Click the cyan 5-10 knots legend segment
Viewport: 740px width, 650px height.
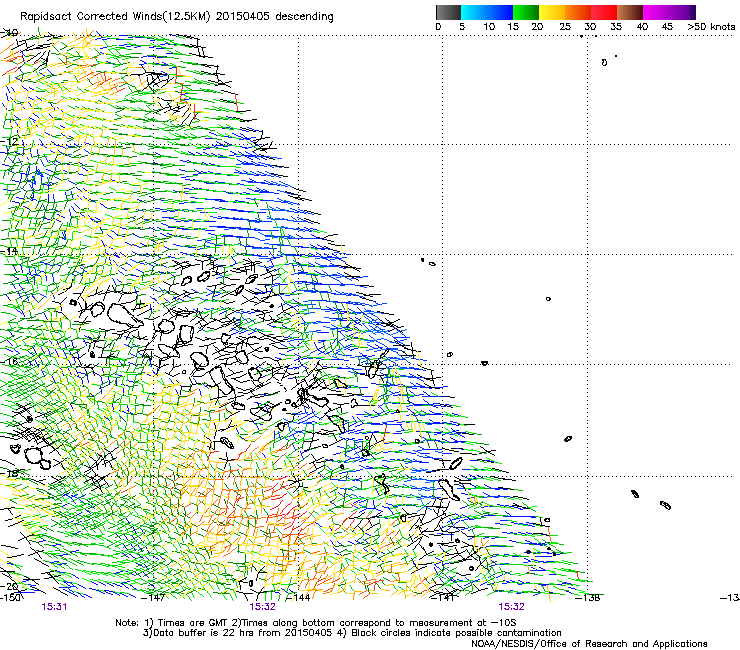(474, 12)
